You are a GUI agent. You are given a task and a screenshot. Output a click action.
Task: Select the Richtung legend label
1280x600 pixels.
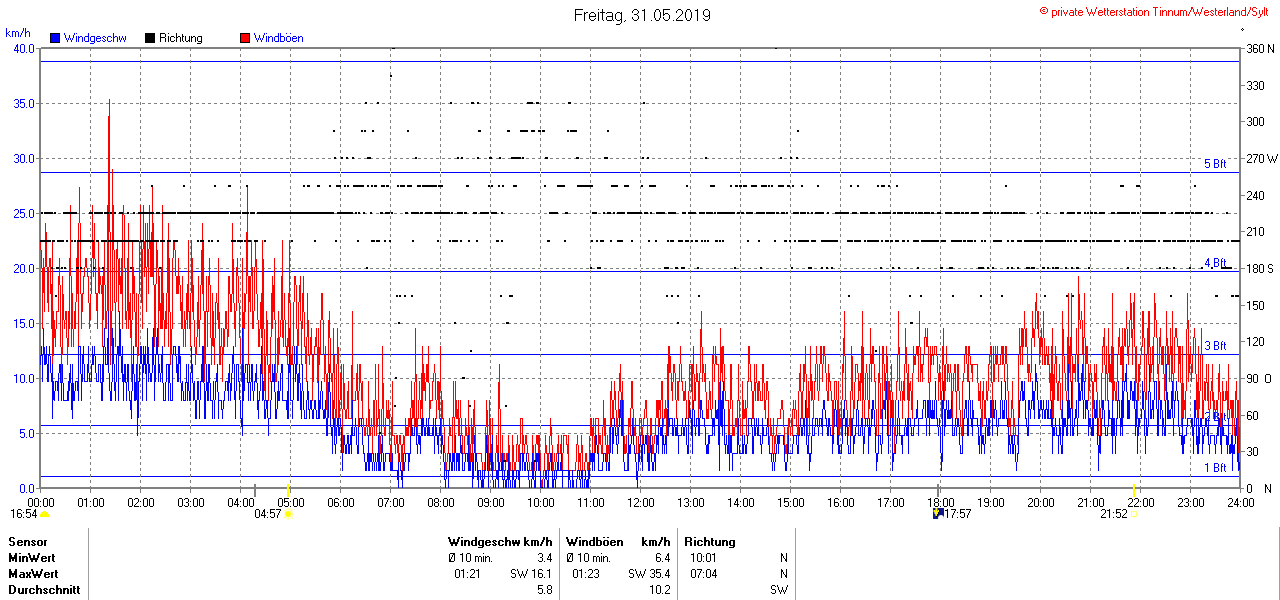pos(181,38)
